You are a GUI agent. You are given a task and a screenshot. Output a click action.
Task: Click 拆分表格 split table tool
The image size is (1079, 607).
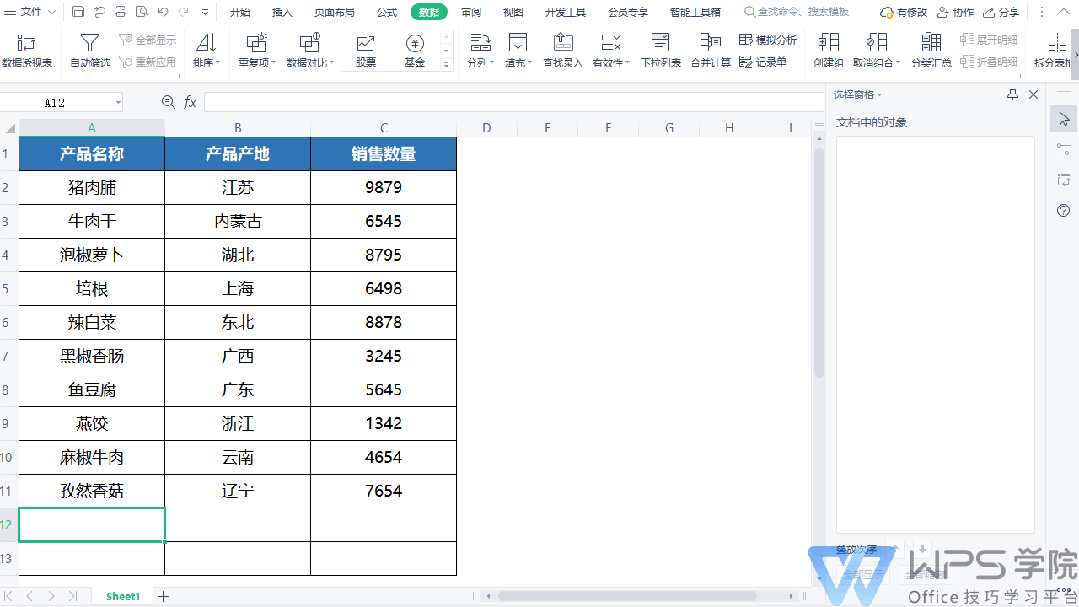pos(1053,51)
